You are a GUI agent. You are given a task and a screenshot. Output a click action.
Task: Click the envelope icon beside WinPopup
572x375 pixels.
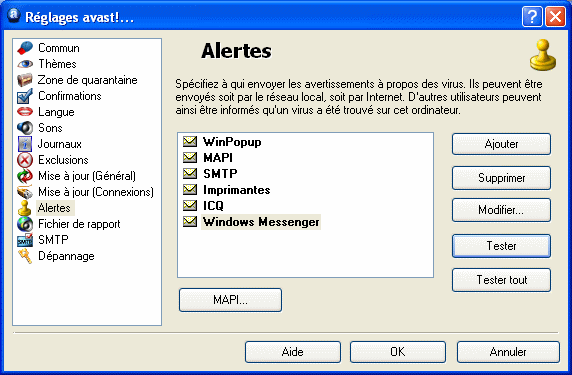click(190, 142)
